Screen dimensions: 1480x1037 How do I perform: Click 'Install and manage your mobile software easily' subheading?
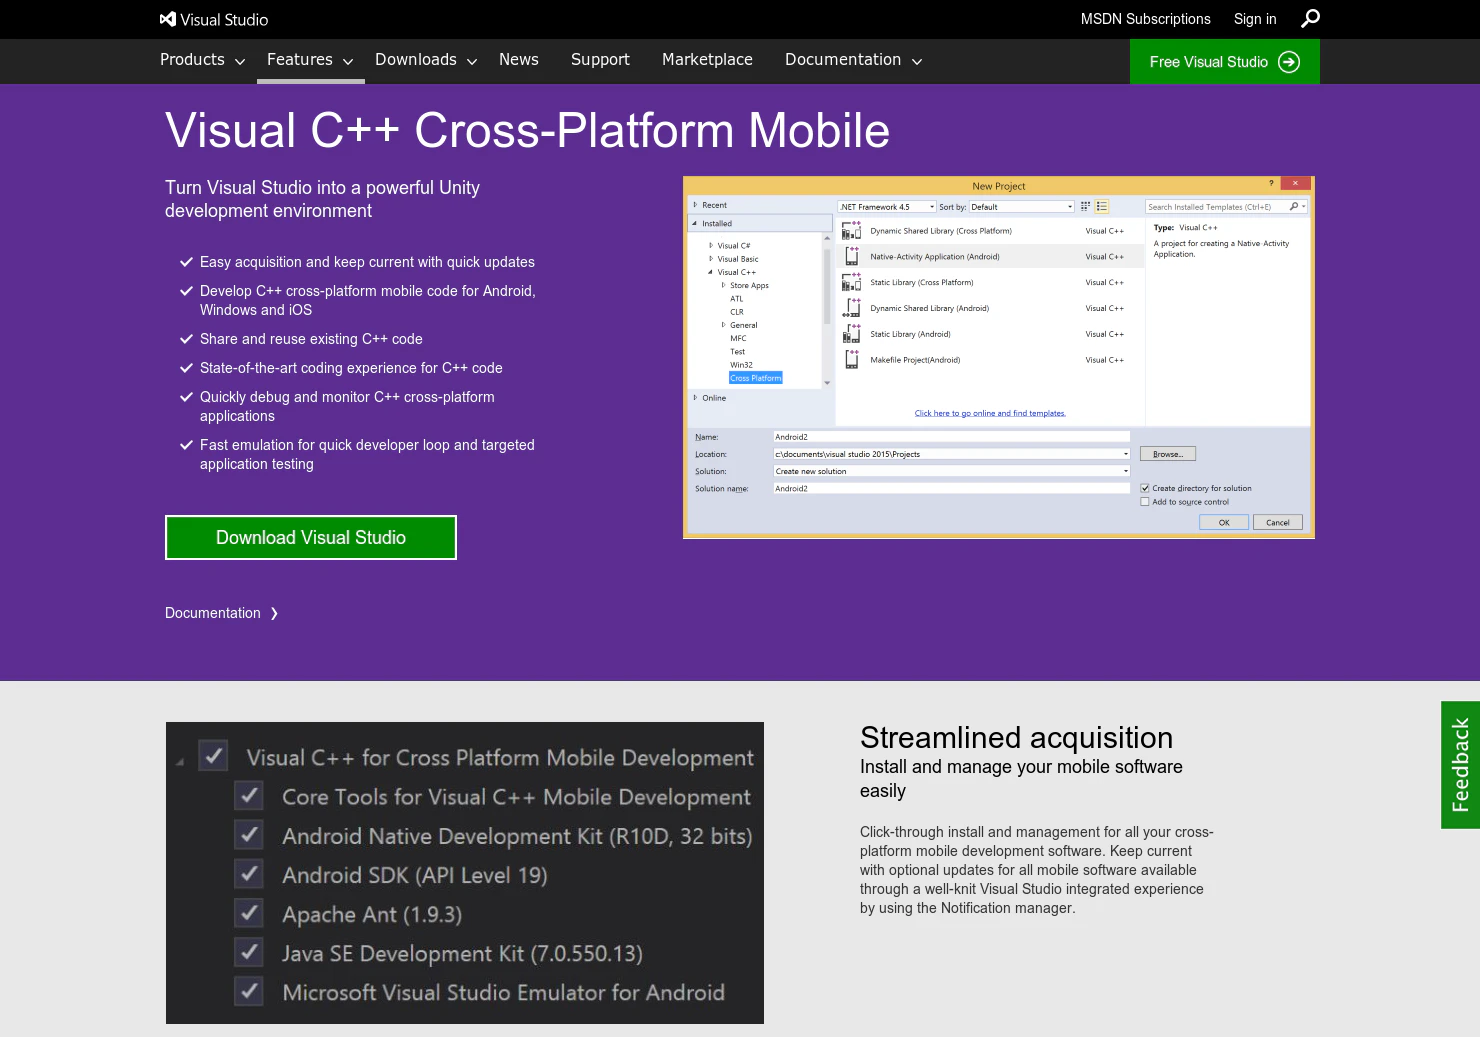point(1021,778)
